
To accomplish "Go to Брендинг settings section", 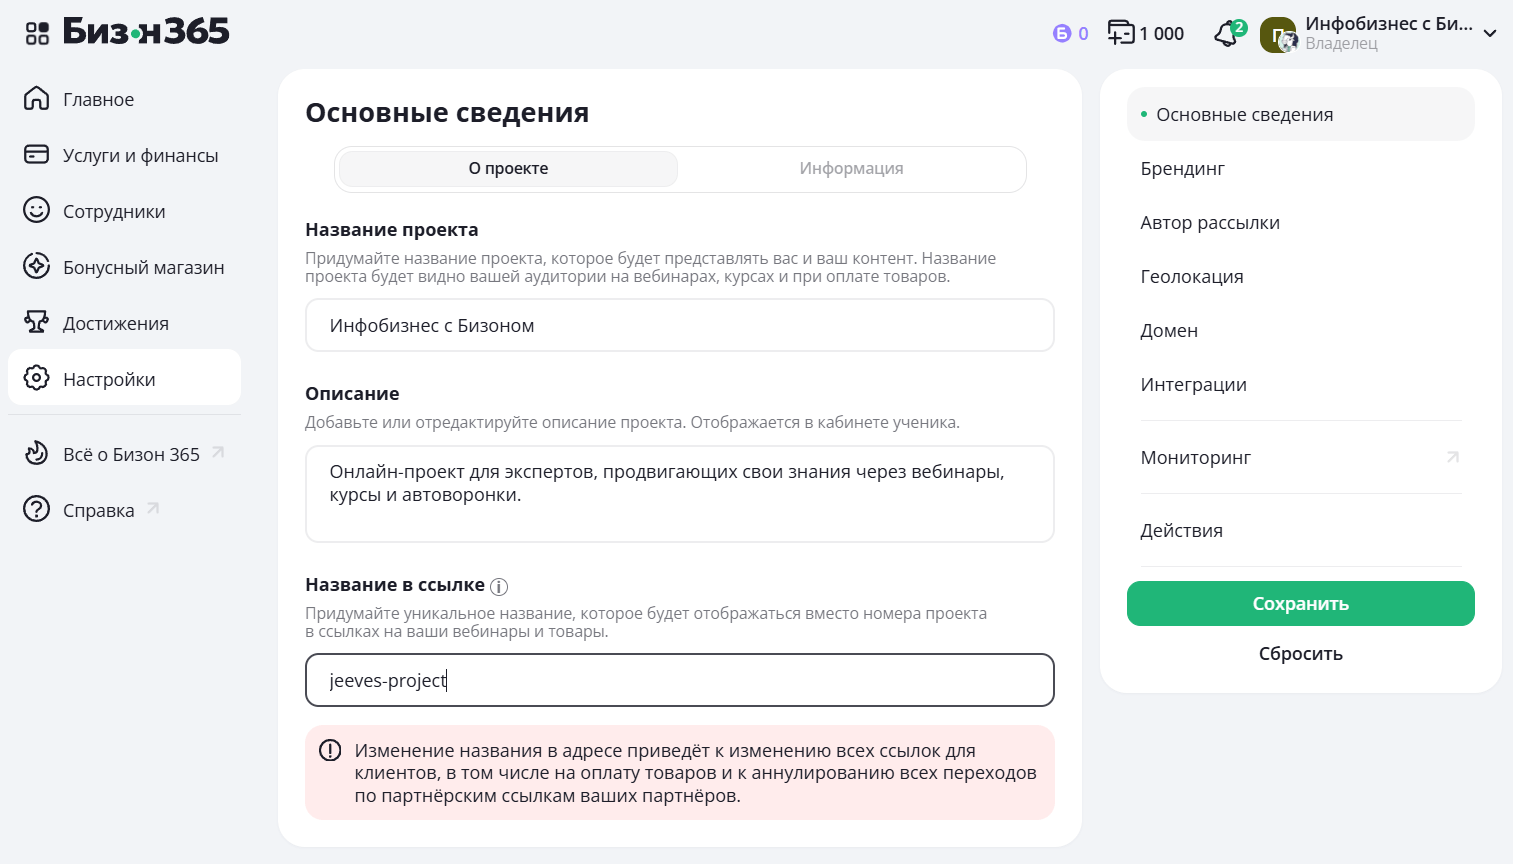I will (1182, 169).
